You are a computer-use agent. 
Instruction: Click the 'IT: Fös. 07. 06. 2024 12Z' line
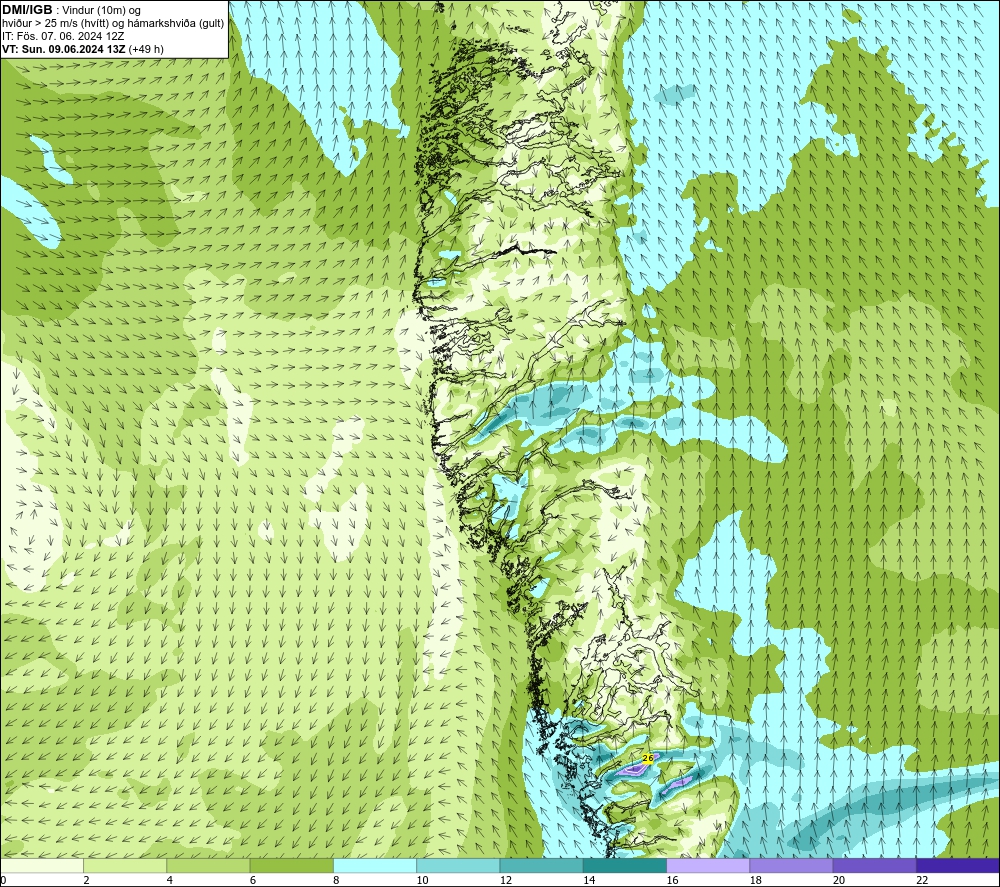63,36
